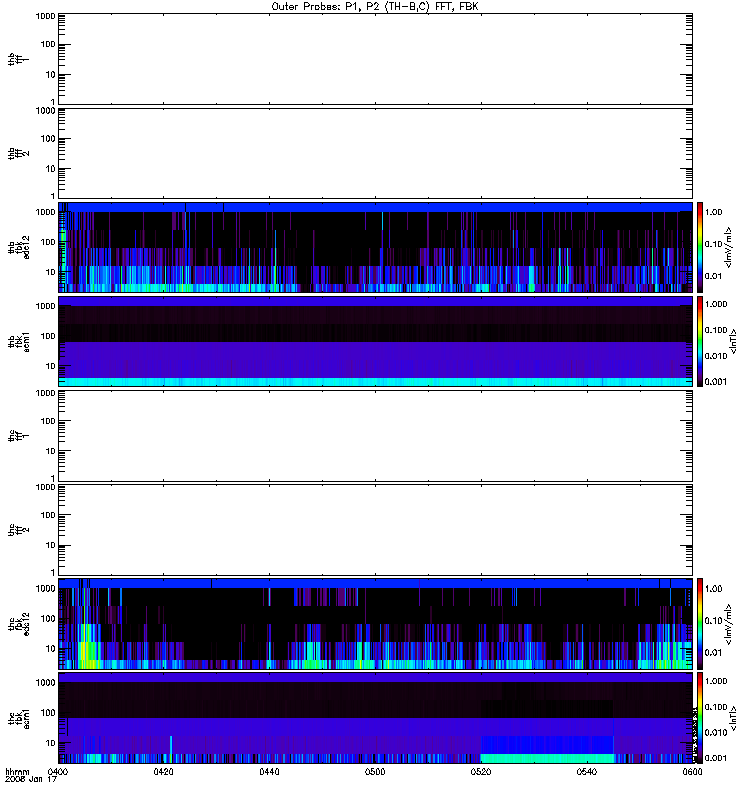
Task: Click the plot title 'Outer Probes: P1, P2 (TH-B,C) FFT, FBK'
Action: [375, 7]
